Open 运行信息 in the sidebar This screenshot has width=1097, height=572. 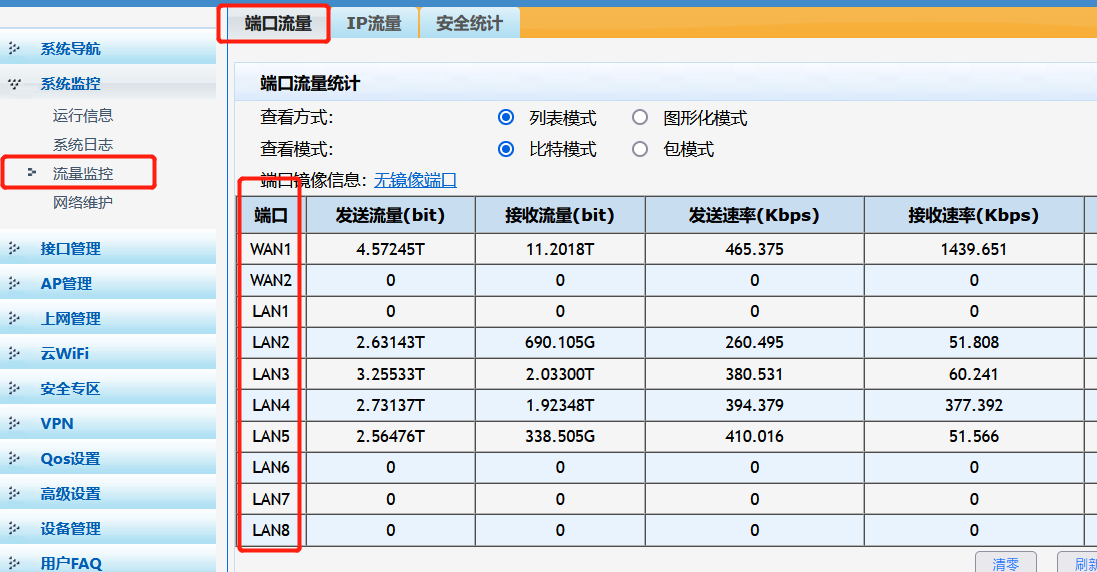(x=83, y=115)
